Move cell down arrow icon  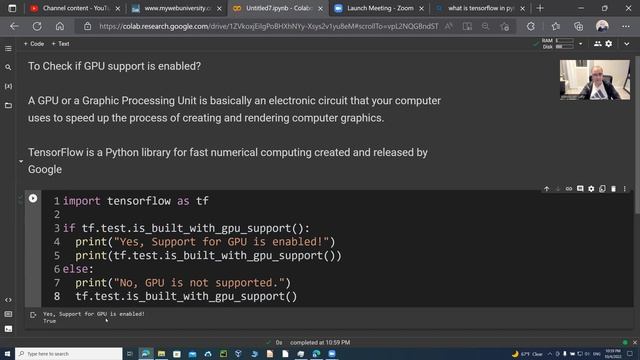click(x=558, y=189)
